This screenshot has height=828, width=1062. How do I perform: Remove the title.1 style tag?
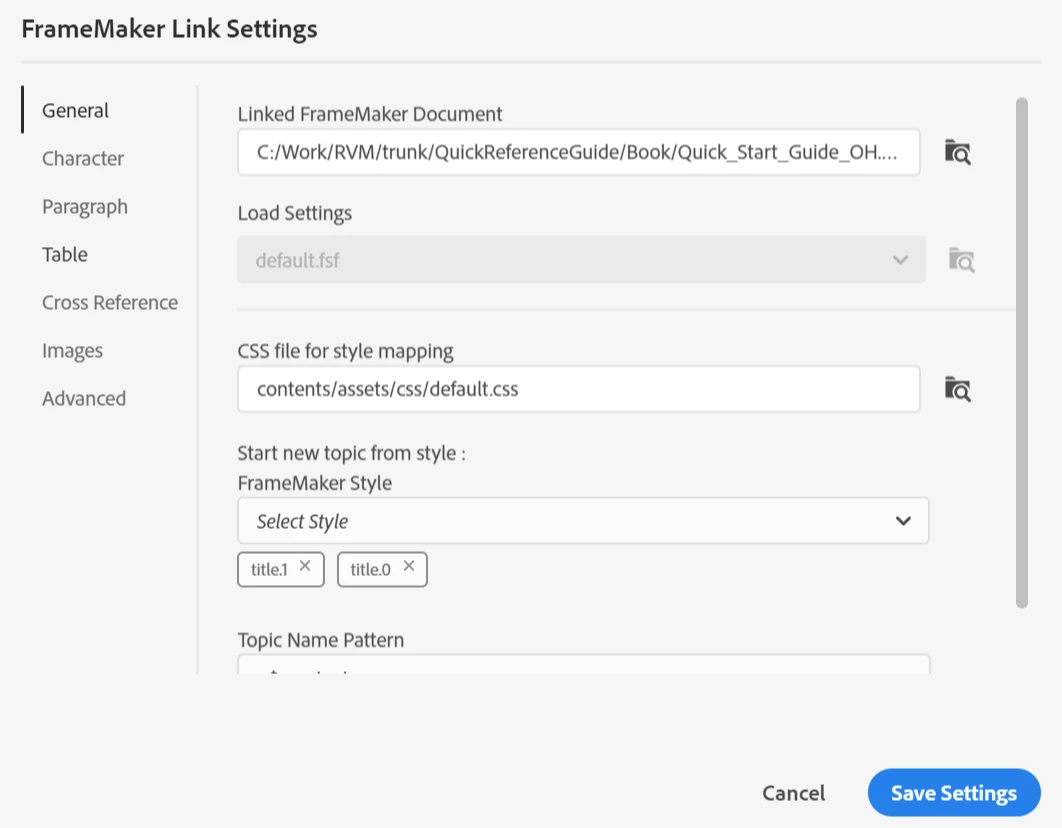click(x=305, y=566)
